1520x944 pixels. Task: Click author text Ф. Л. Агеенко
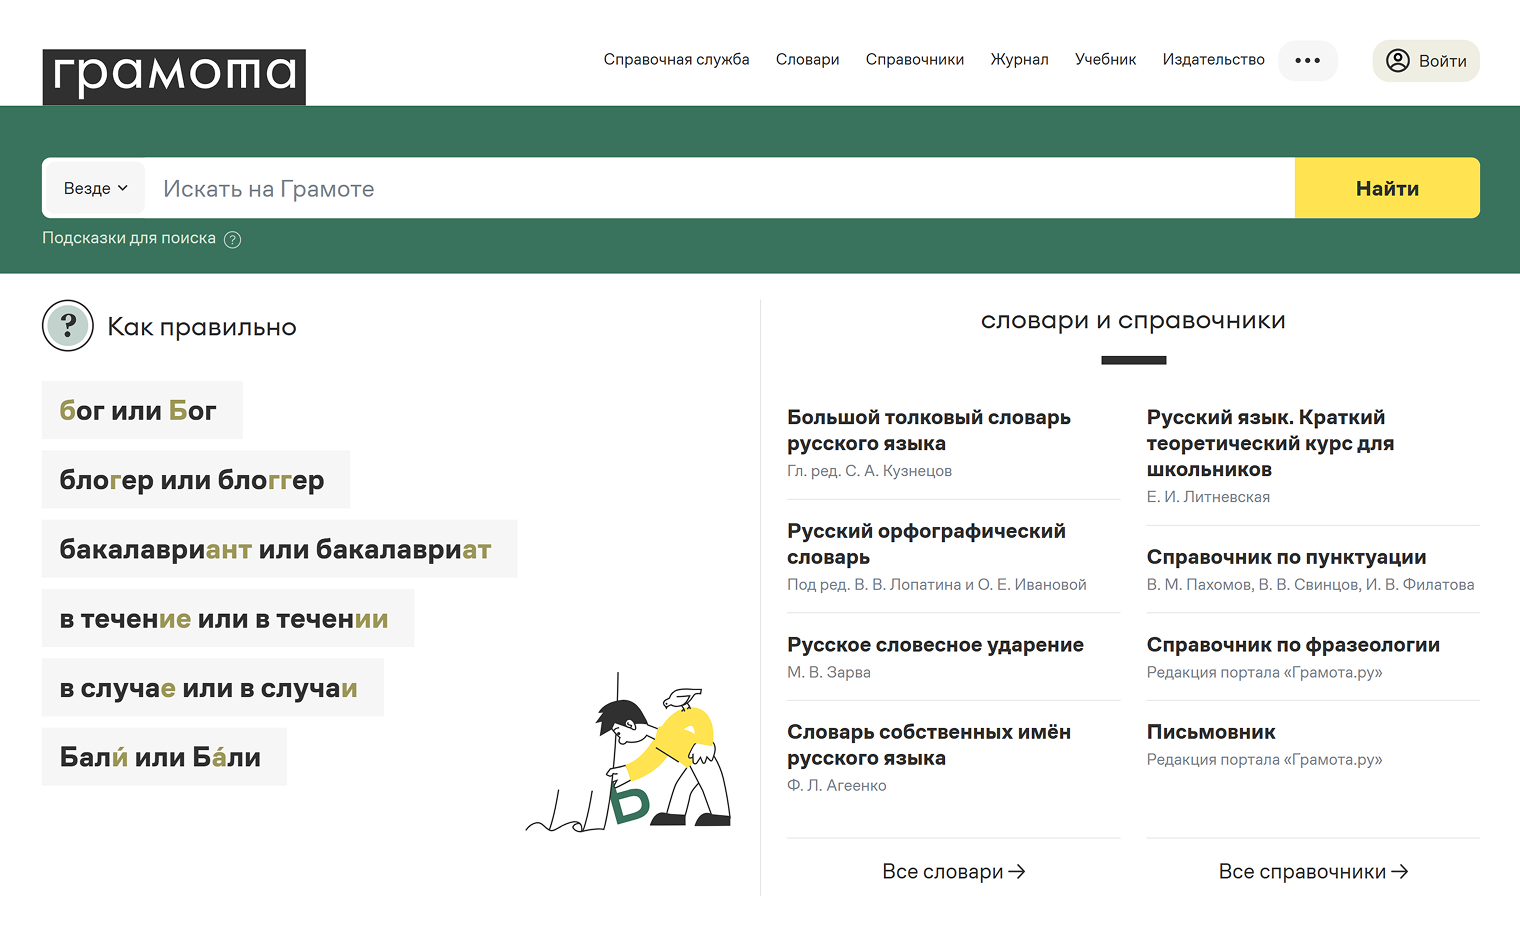[x=836, y=785]
